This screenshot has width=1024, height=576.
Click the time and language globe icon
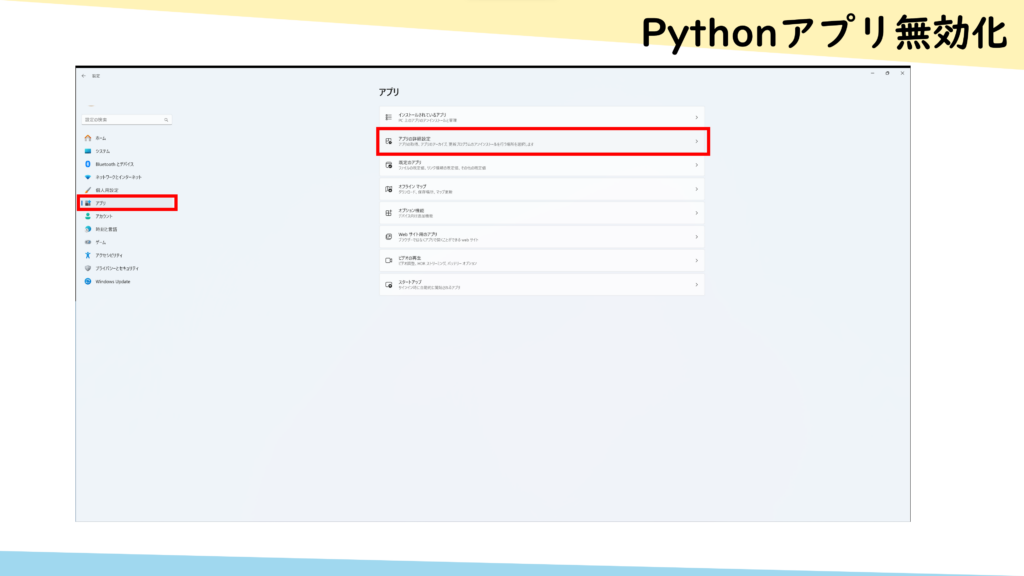pos(88,229)
